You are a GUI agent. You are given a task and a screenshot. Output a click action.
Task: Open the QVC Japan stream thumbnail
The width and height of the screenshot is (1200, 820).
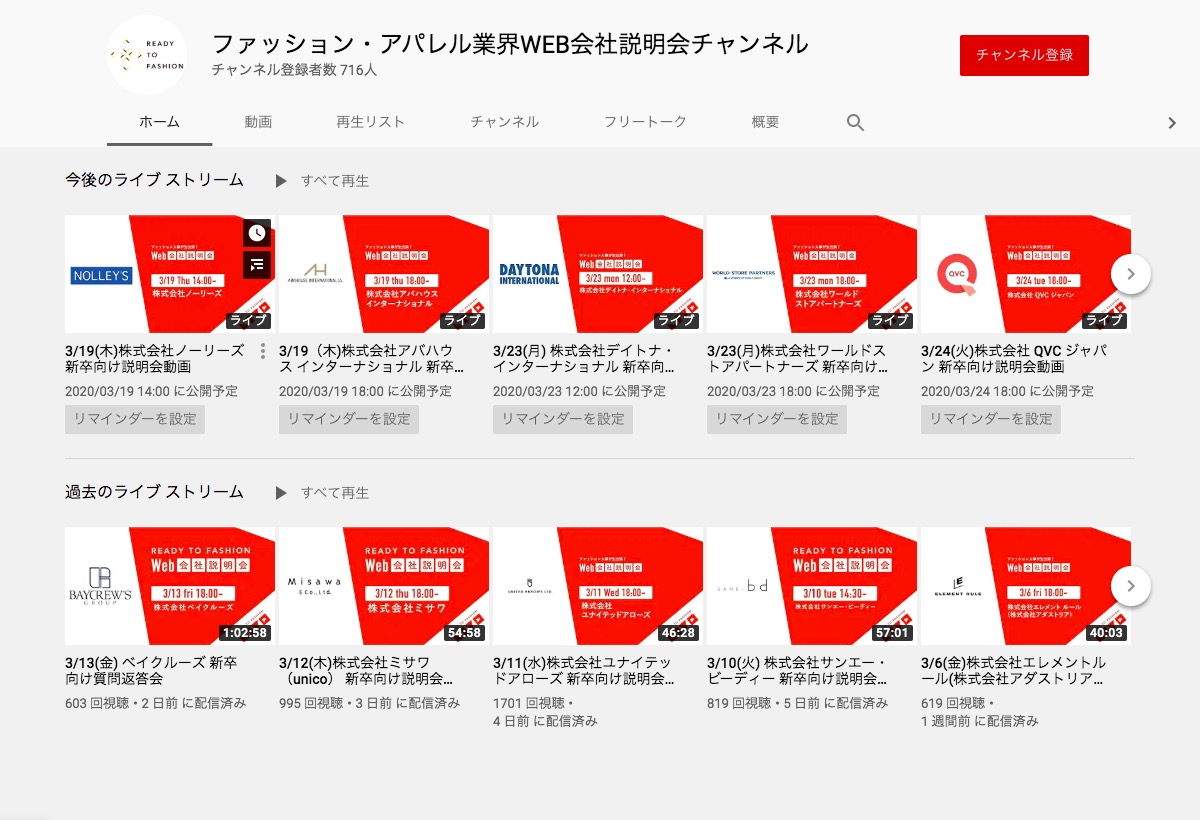pyautogui.click(x=1026, y=274)
